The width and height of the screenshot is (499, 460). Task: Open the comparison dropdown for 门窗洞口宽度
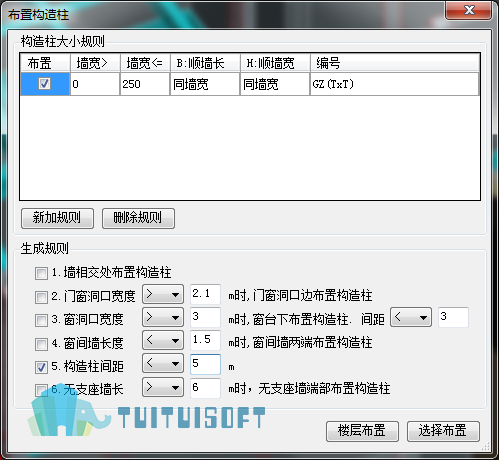163,294
